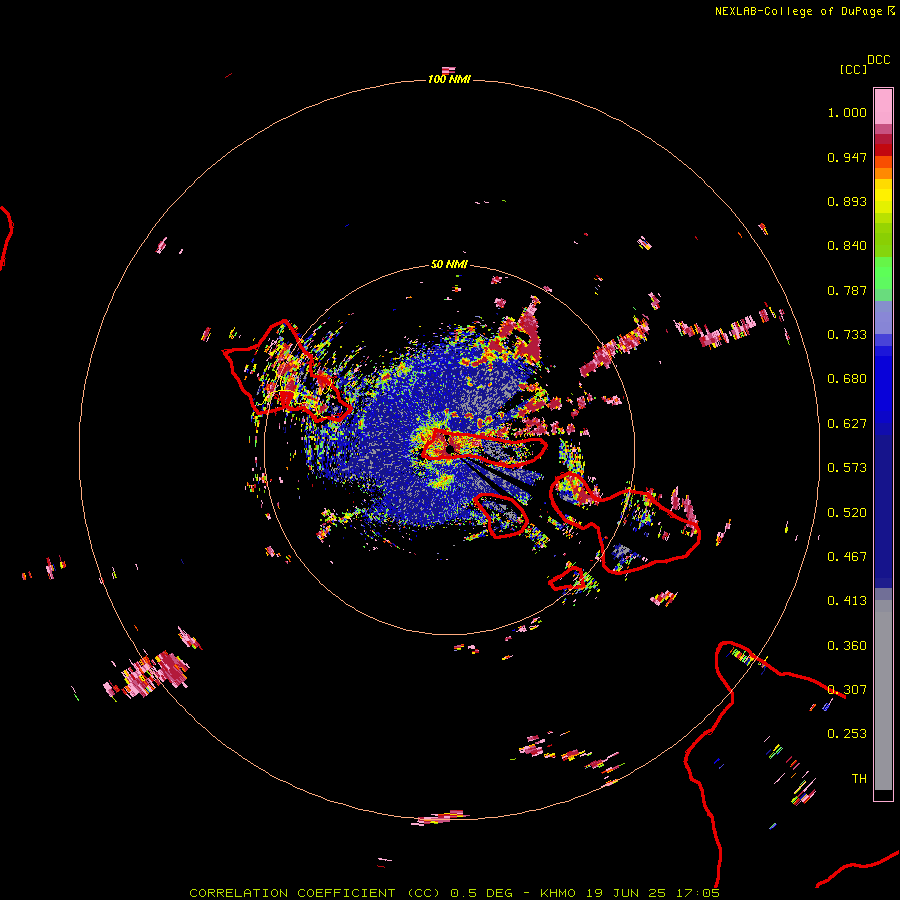Click the TH threshold label on legend
The width and height of the screenshot is (900, 900).
click(859, 779)
